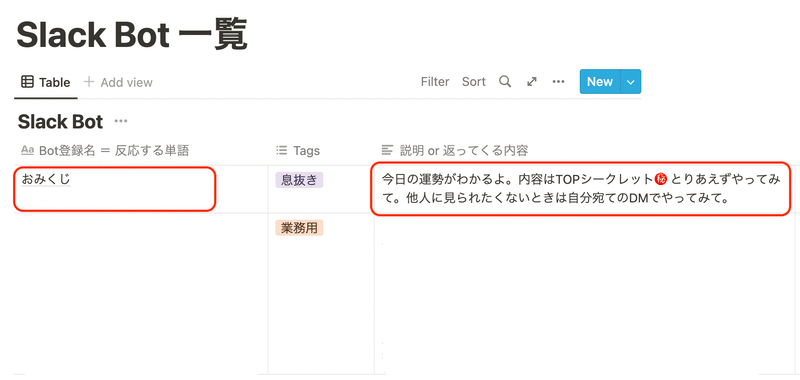Click the Aa icon in Bot登録名 header
Viewport: 800px width, 380px height.
[27, 150]
